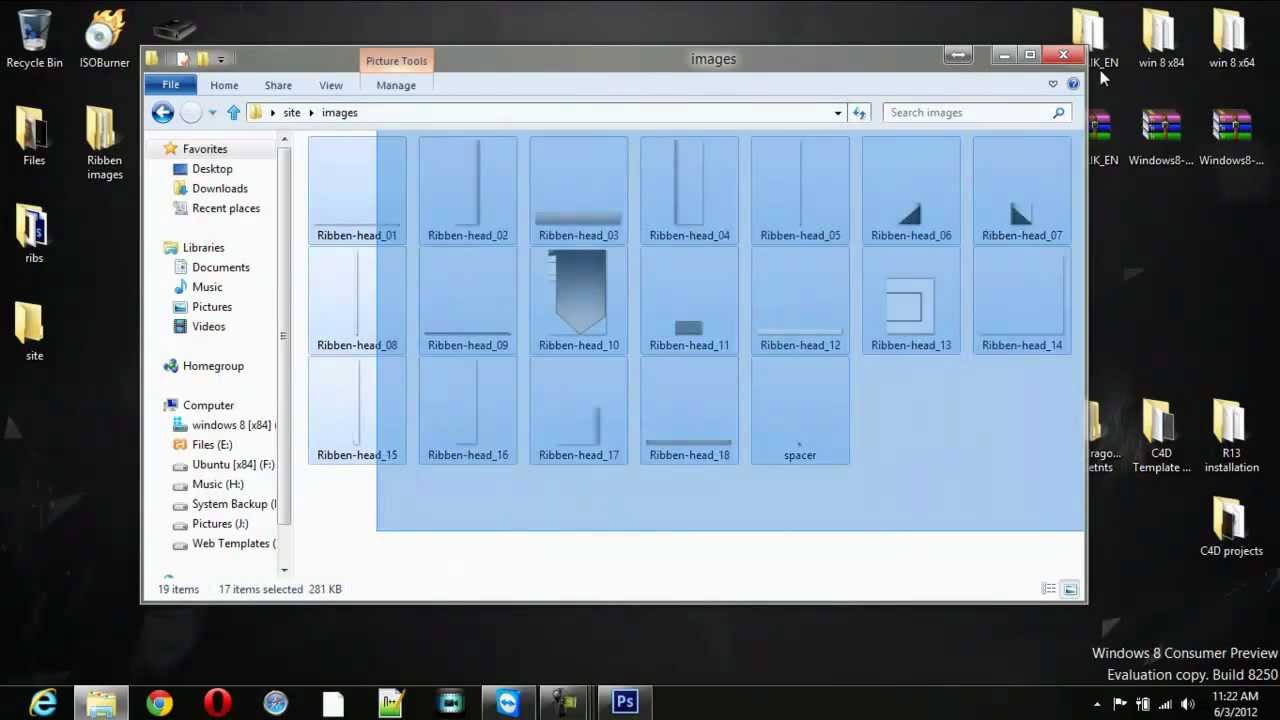Open Downloads in navigation pane
The width and height of the screenshot is (1280, 720).
[220, 188]
